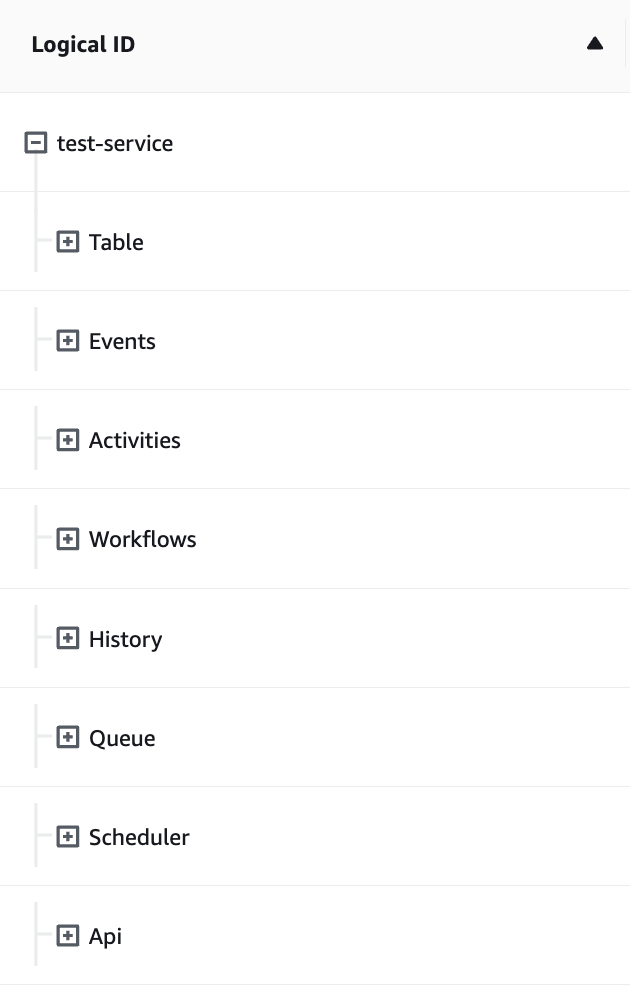Expand the History node
The height and width of the screenshot is (992, 630).
[x=67, y=638]
